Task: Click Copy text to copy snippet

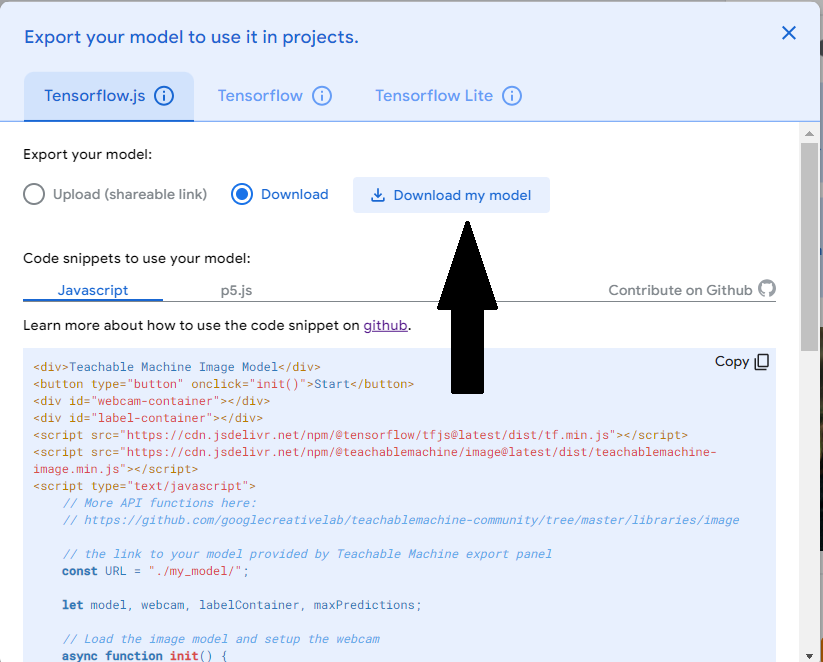Action: tap(732, 362)
